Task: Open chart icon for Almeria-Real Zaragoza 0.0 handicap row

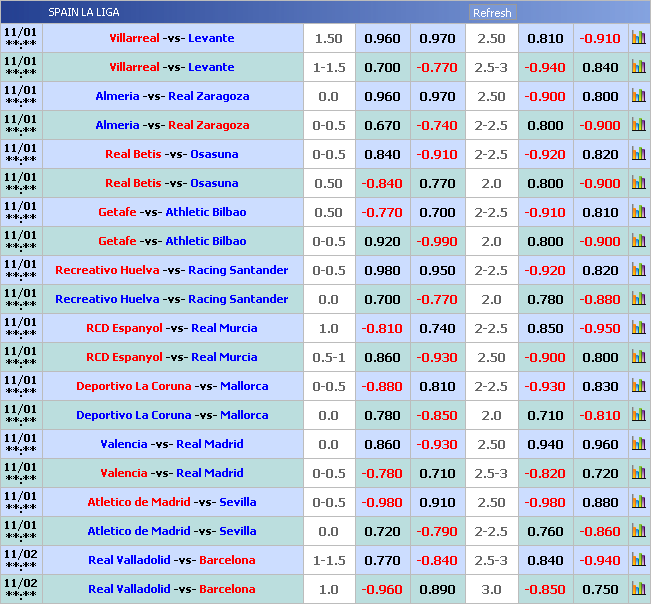Action: pyautogui.click(x=638, y=96)
